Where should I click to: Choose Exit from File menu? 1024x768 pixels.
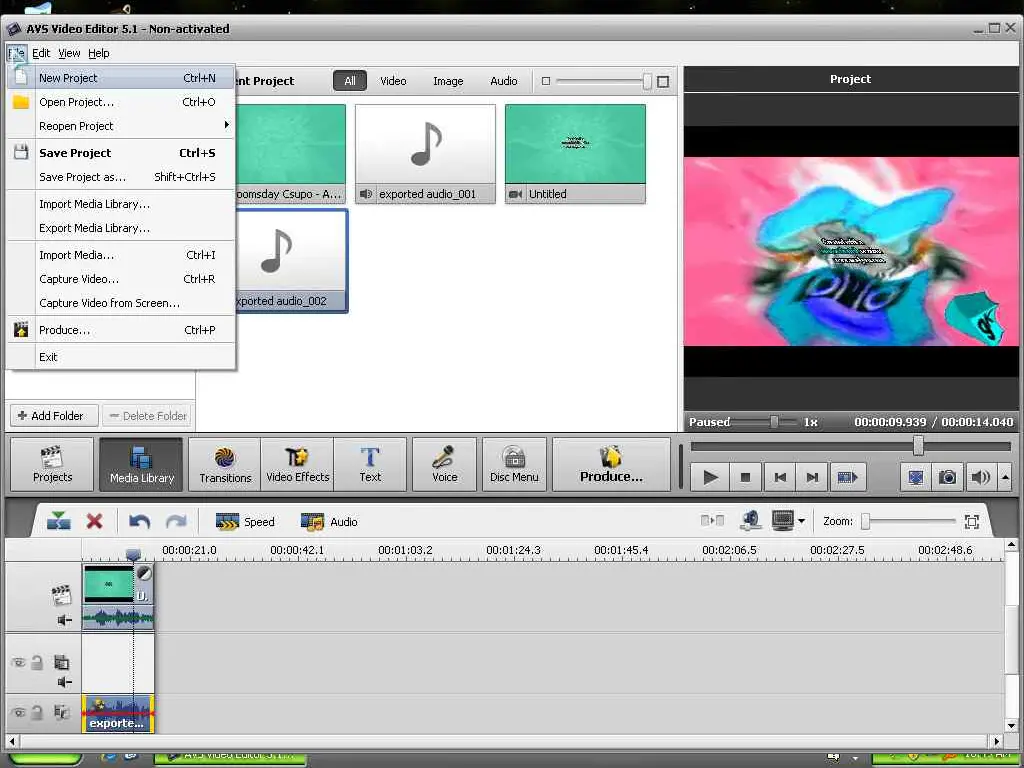tap(121, 357)
